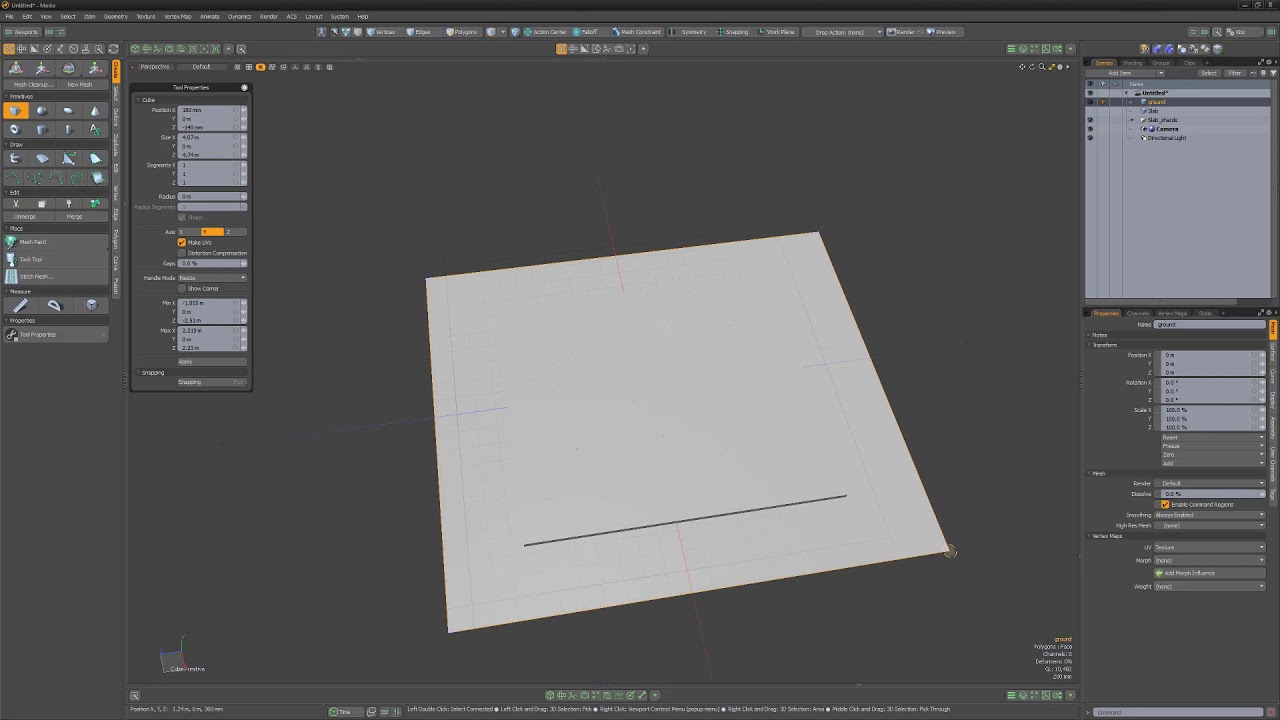Select the ground item in the scene tree
Viewport: 1280px width, 720px height.
pos(1156,102)
